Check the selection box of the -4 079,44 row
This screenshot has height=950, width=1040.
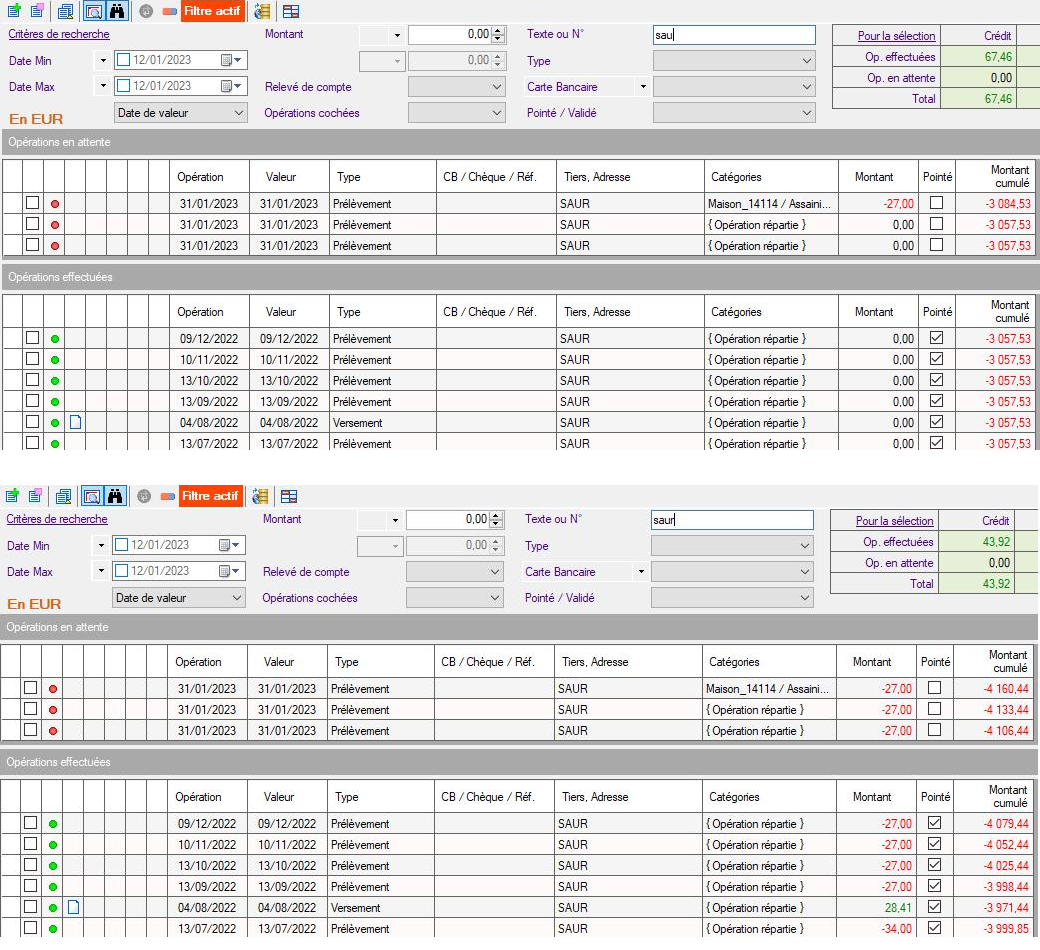(31, 823)
